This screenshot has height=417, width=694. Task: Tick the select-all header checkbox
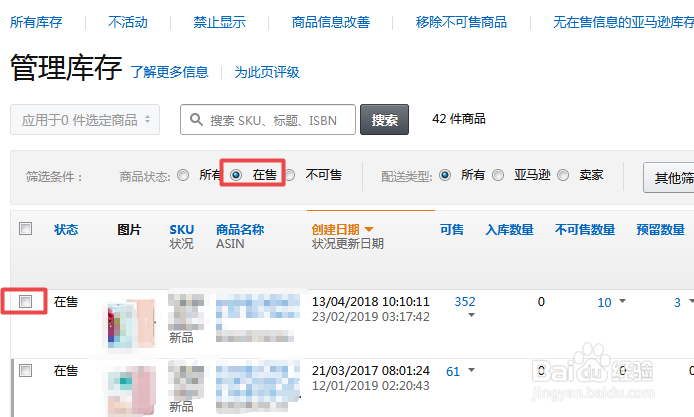point(26,228)
